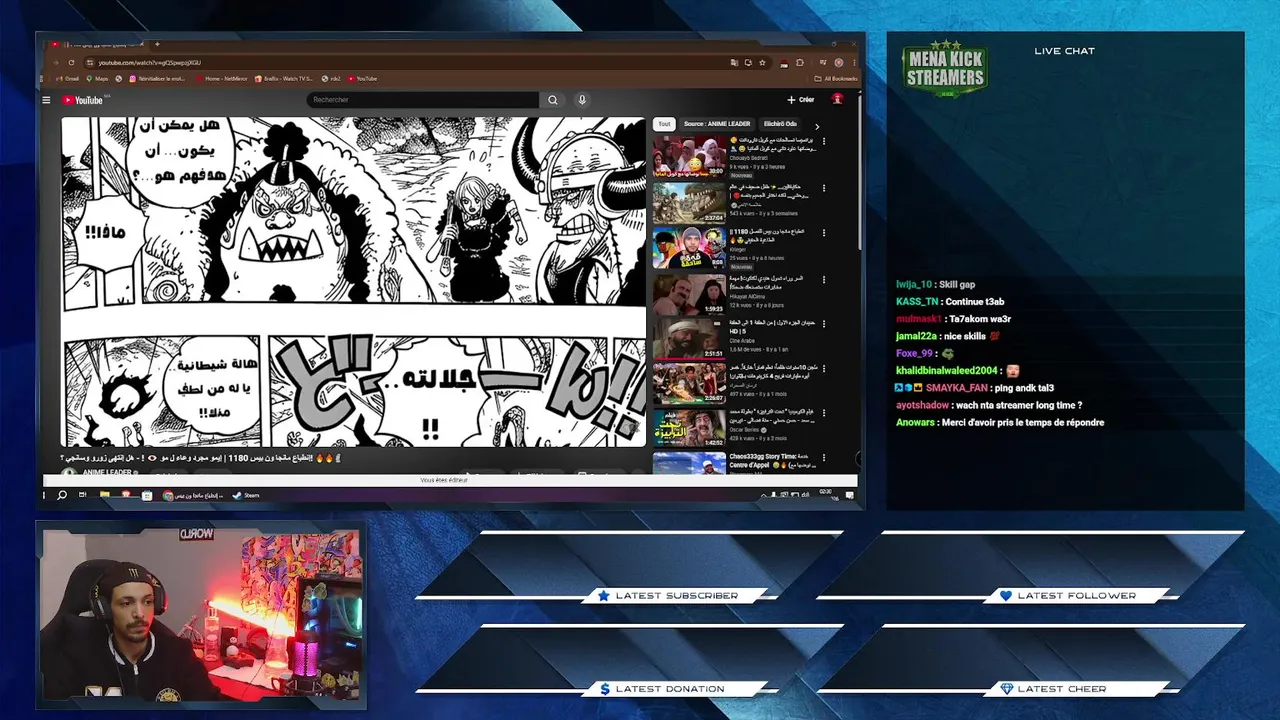
Task: Open the Chrome extensions puzzle icon
Action: point(799,62)
